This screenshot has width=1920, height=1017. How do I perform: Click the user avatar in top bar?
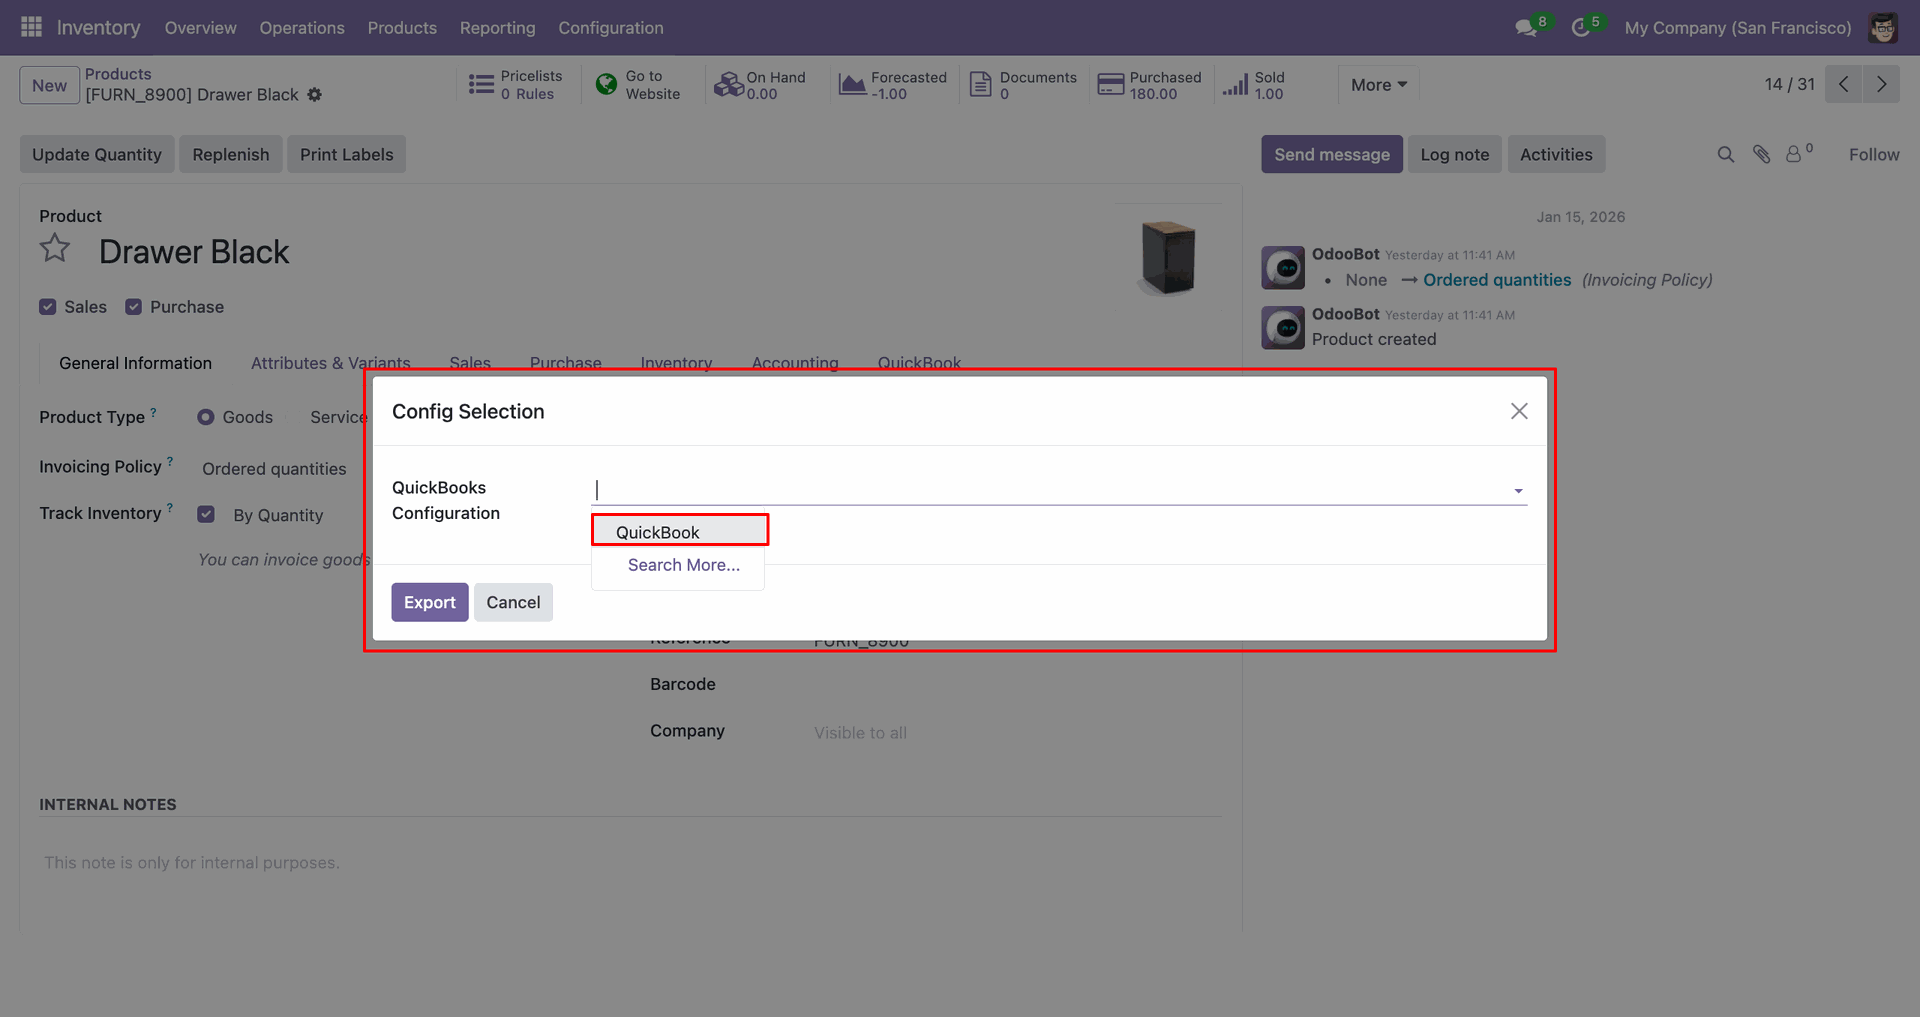[x=1883, y=28]
